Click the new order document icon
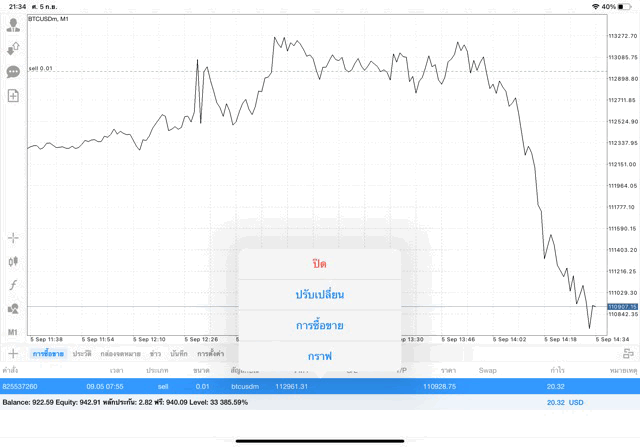Image resolution: width=640 pixels, height=447 pixels. tap(13, 96)
